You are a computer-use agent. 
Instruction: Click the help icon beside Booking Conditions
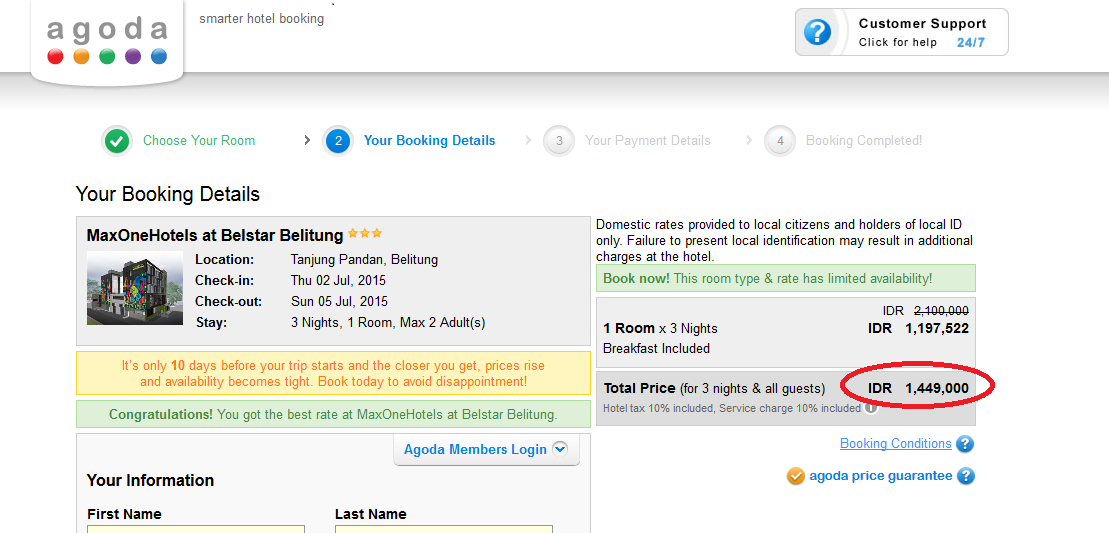click(x=965, y=444)
